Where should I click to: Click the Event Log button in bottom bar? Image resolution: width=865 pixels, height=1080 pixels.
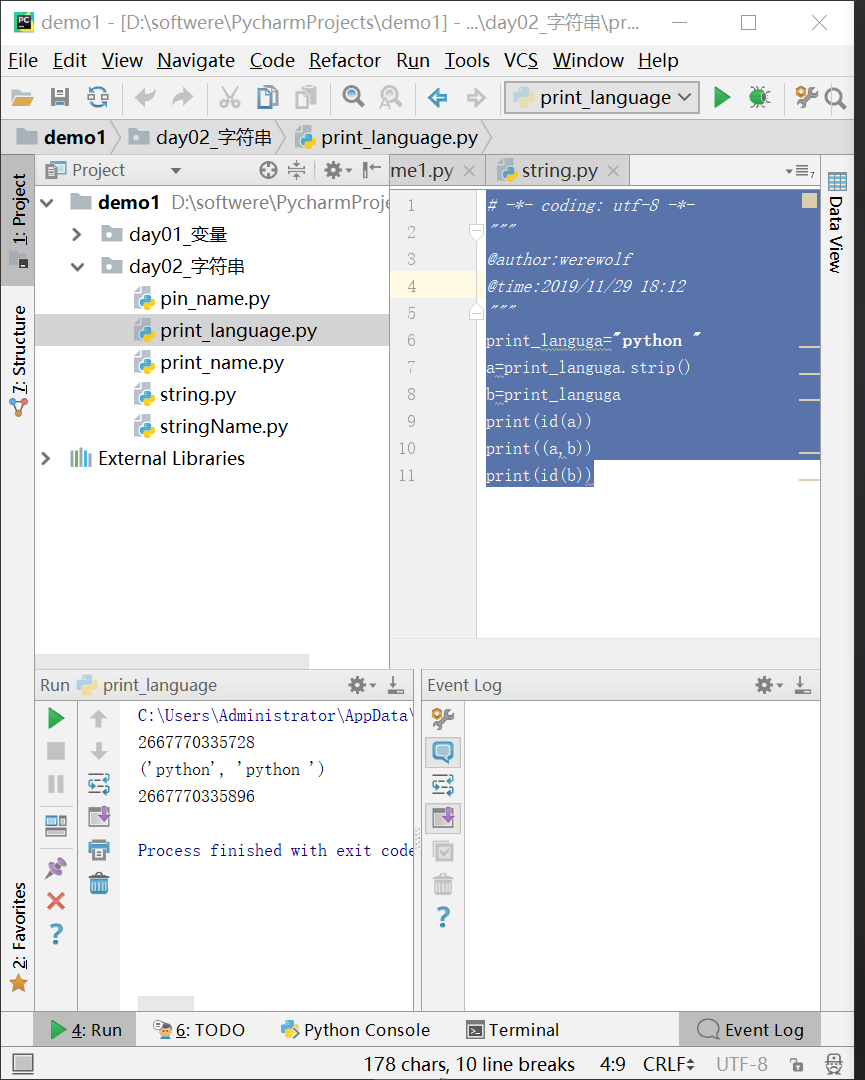[x=750, y=1030]
